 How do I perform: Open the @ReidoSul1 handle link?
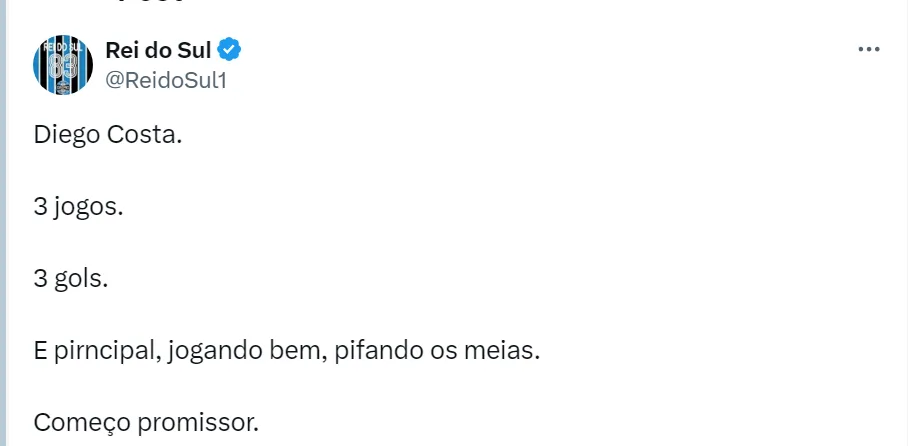(166, 80)
